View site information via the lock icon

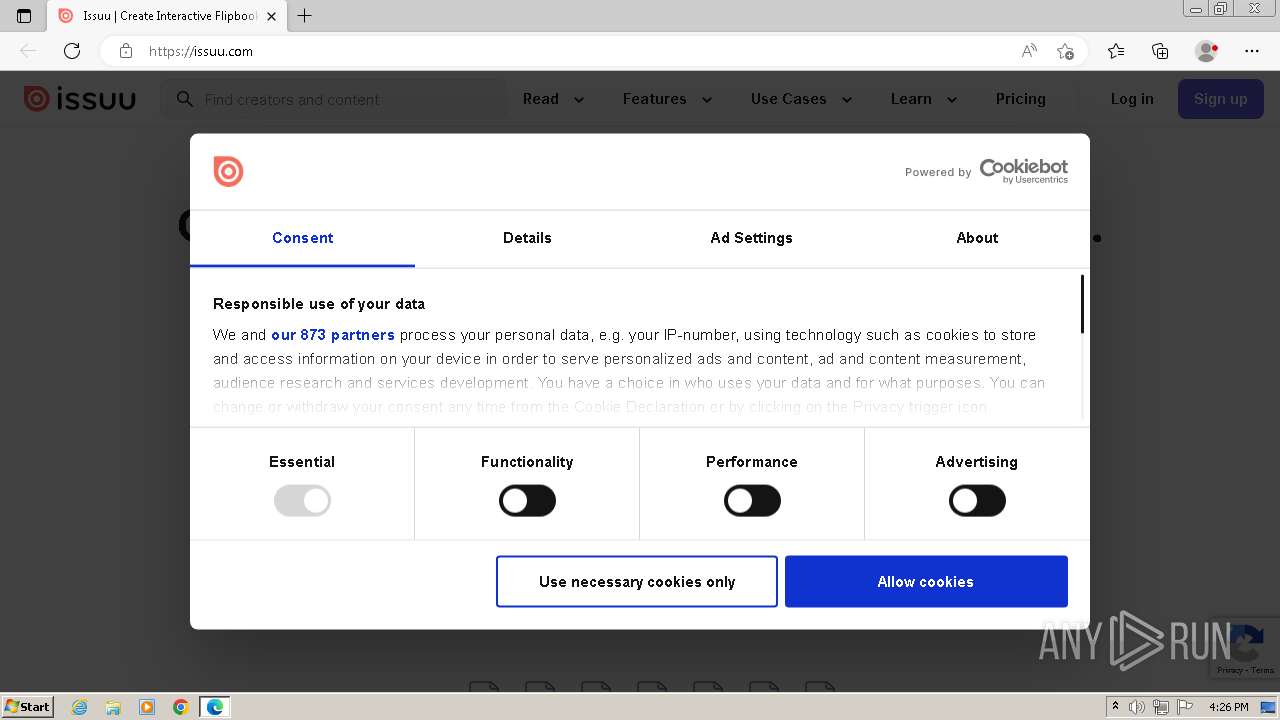[x=126, y=51]
